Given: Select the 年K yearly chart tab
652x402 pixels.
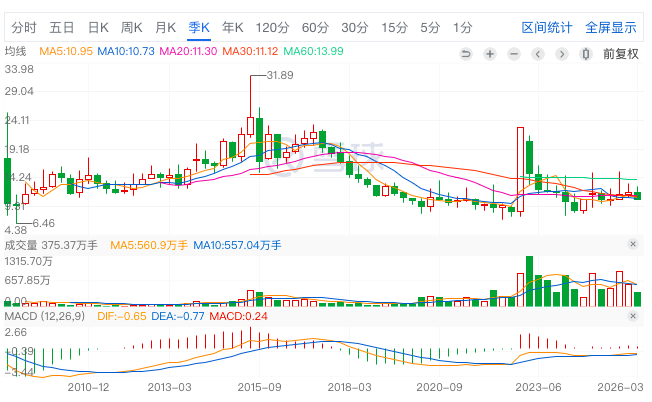Looking at the screenshot, I should tap(233, 27).
